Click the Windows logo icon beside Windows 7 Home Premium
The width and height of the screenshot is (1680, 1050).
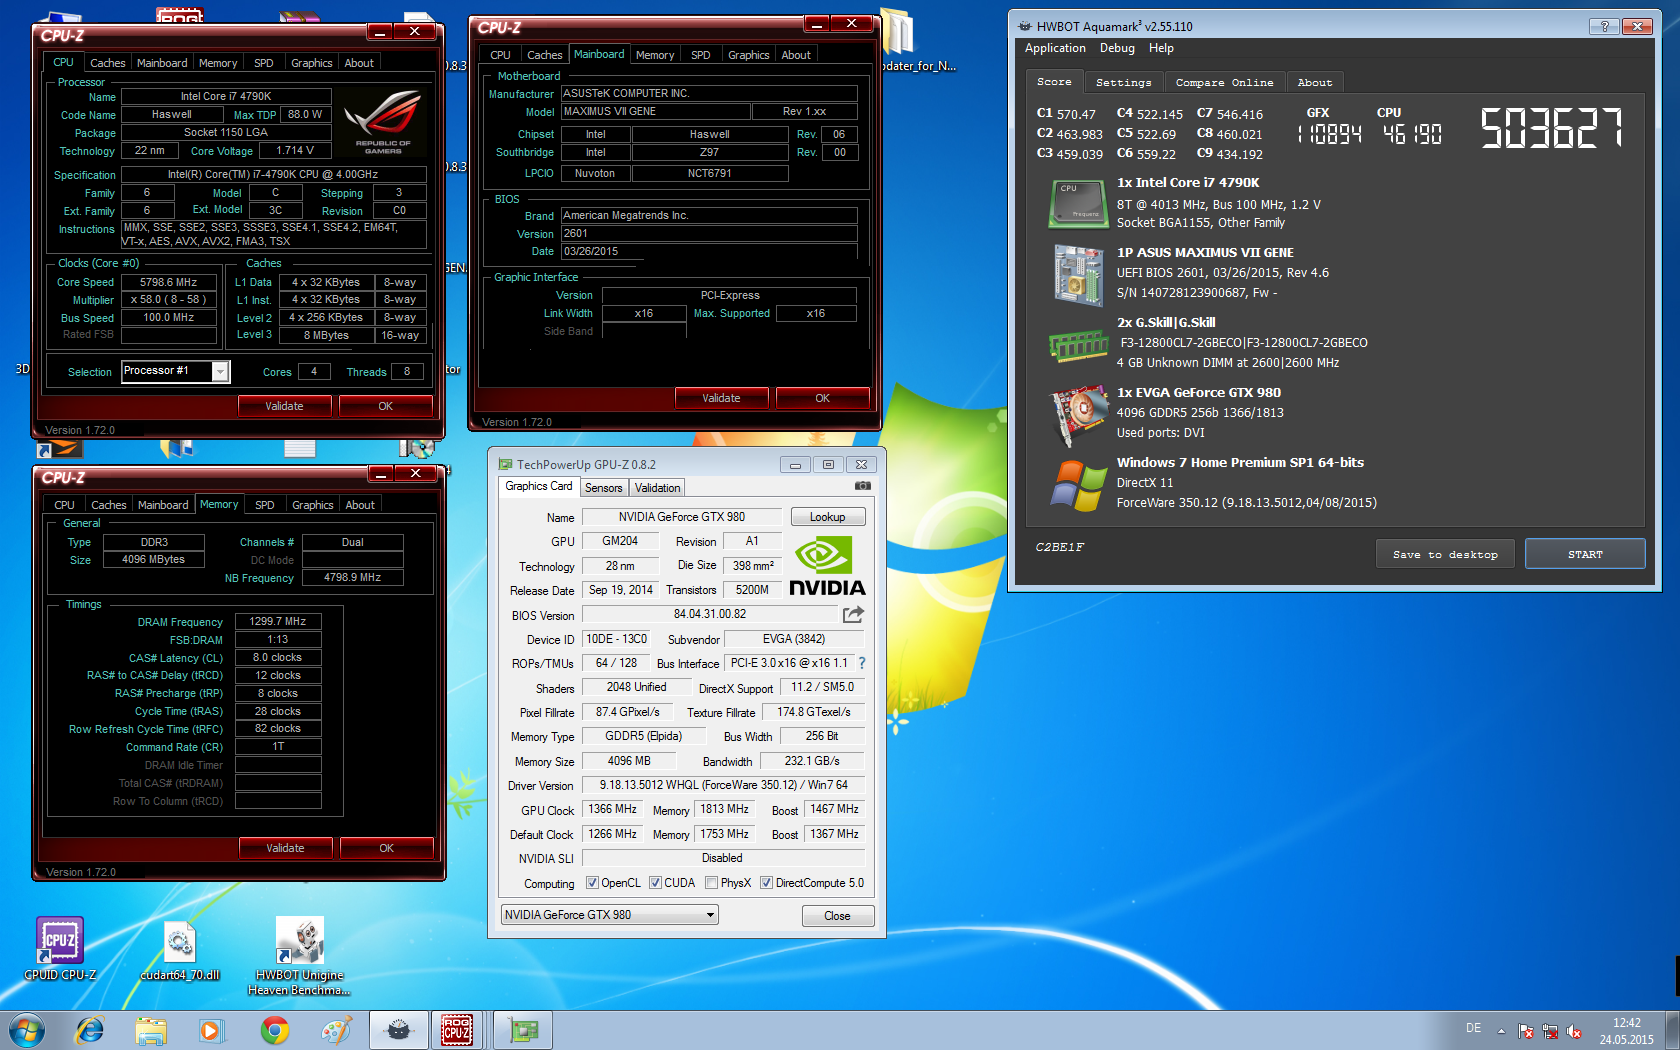click(x=1078, y=485)
